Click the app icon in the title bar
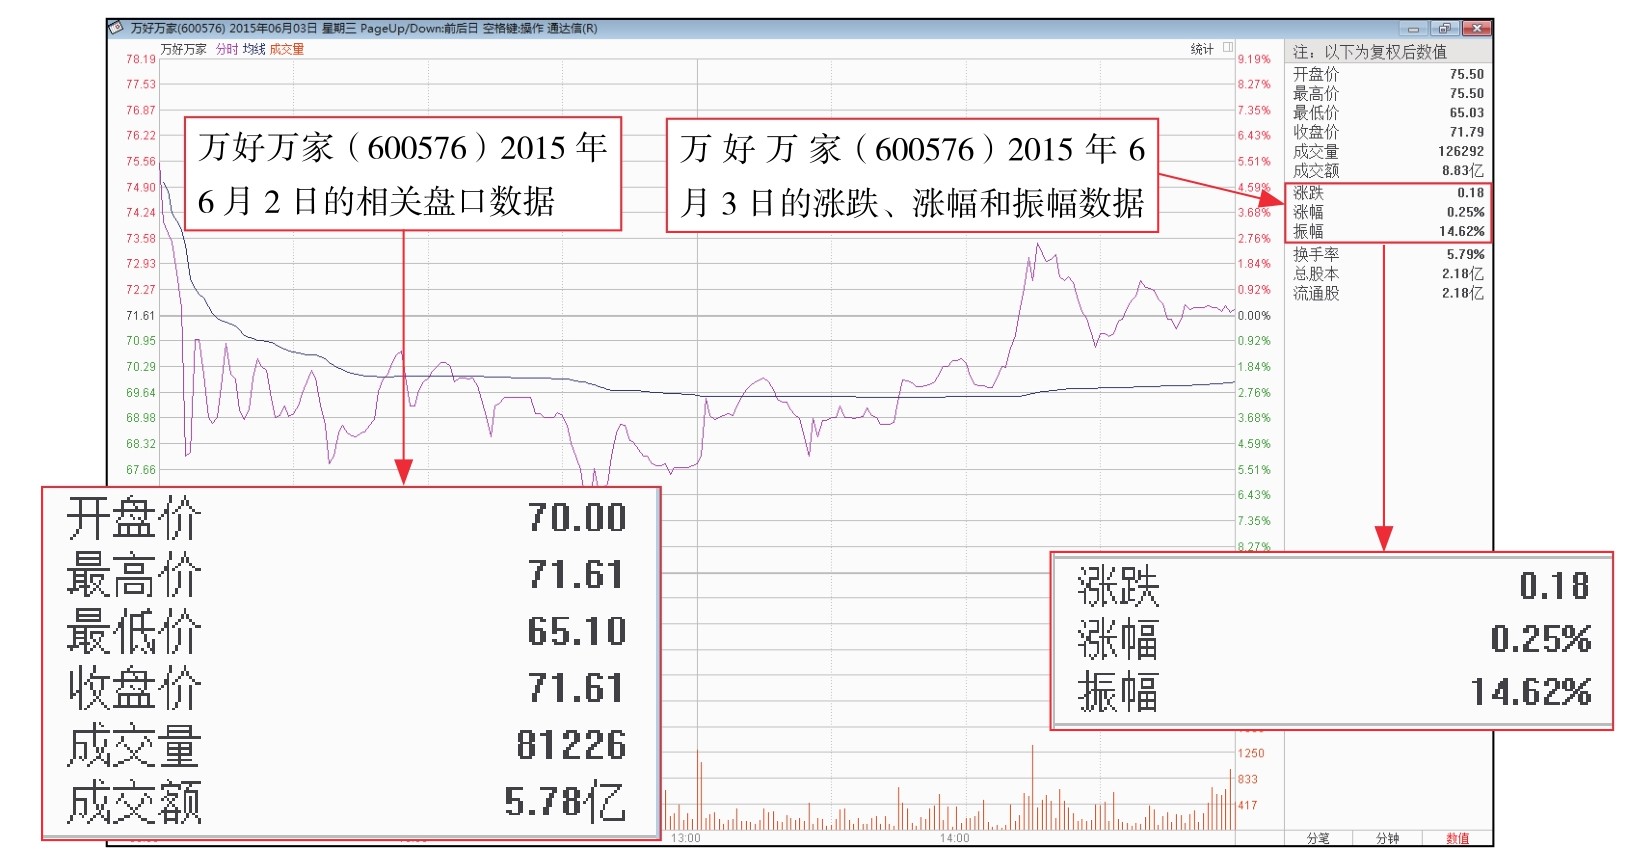 [118, 28]
